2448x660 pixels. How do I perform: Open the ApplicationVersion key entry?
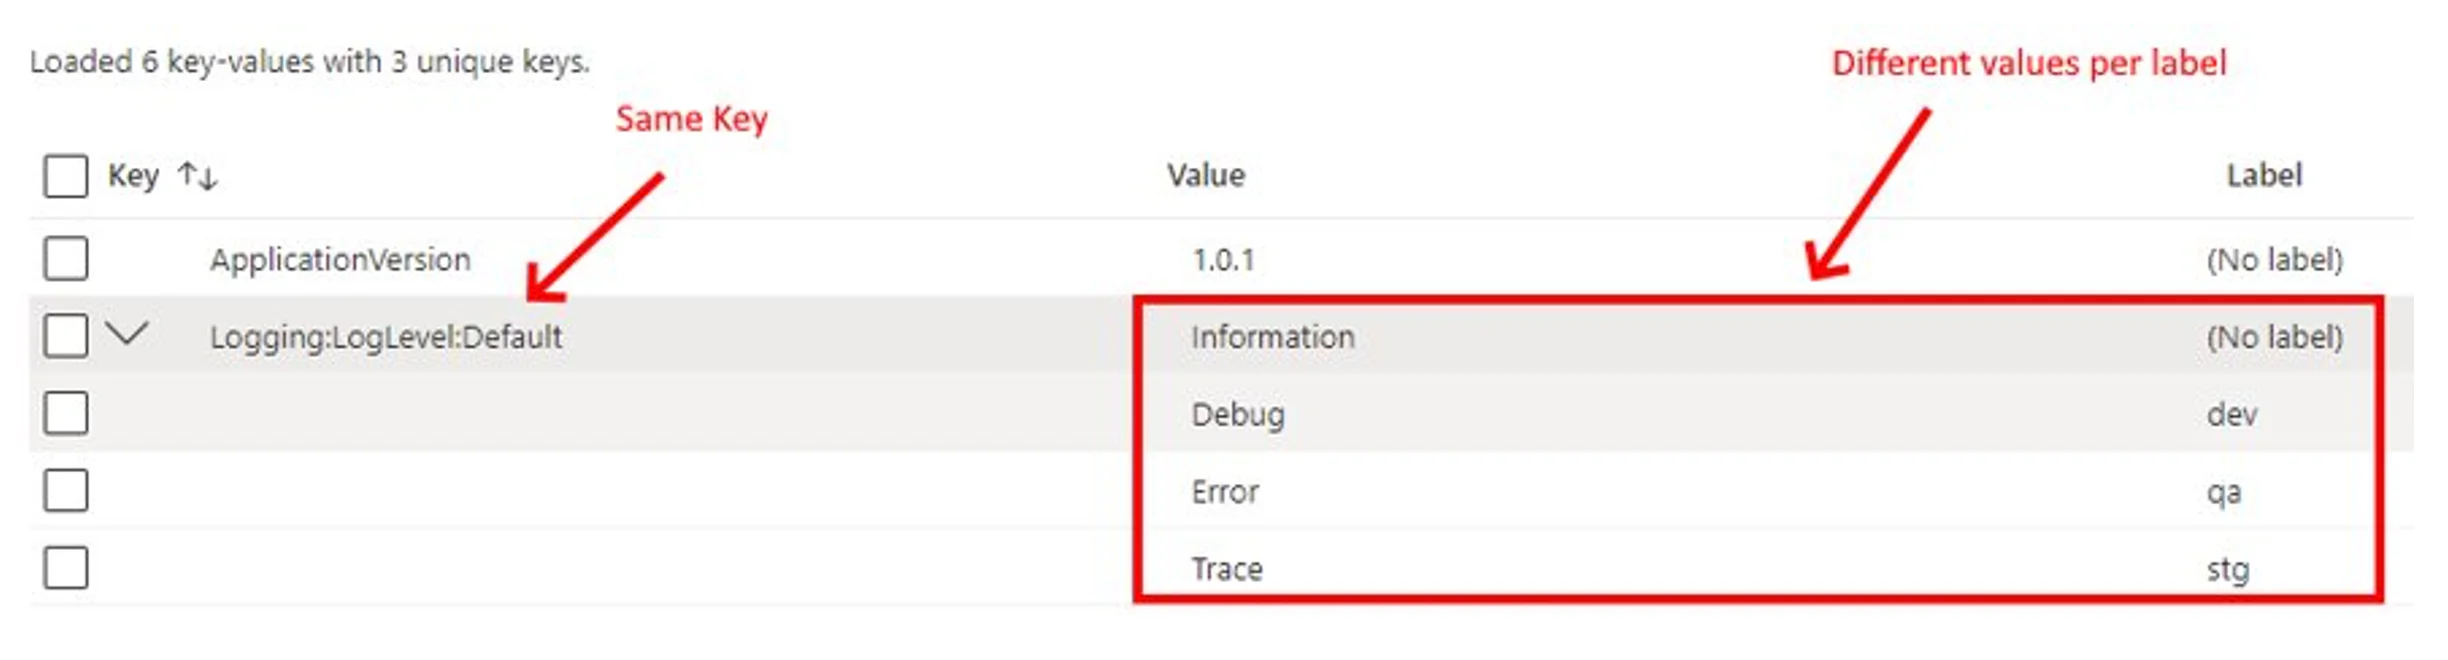(340, 260)
